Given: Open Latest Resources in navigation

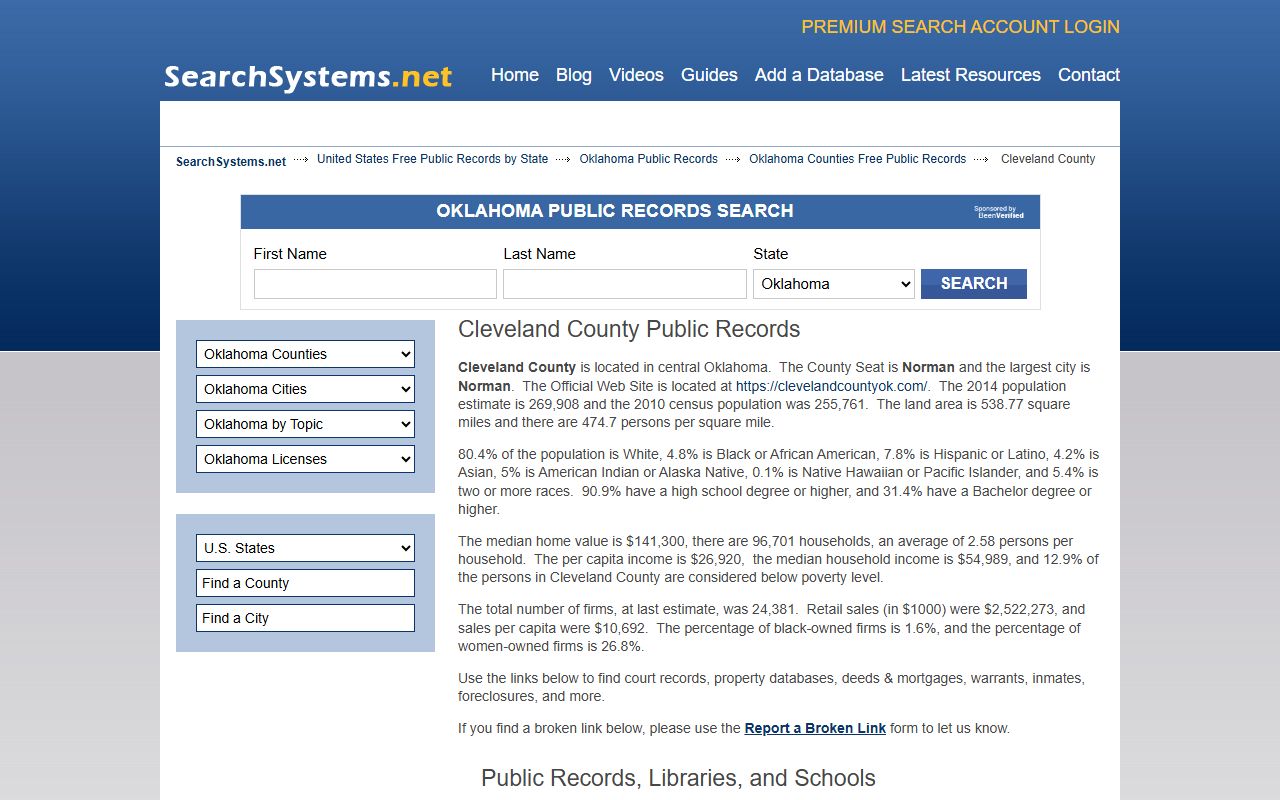Looking at the screenshot, I should 971,75.
